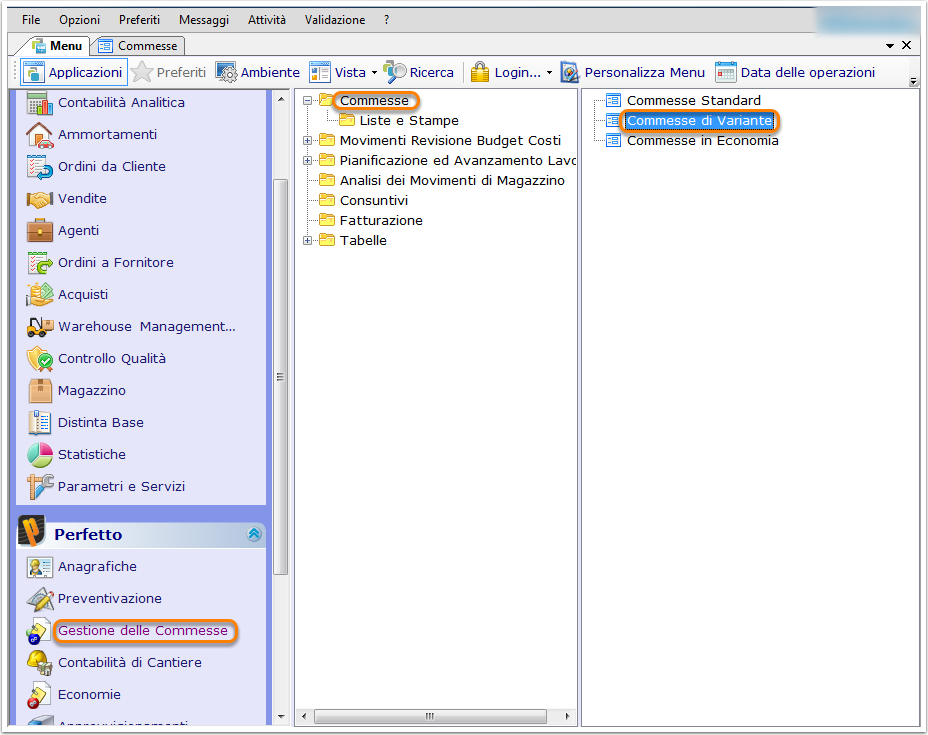This screenshot has height=735, width=928.
Task: Close the current tab with X
Action: (x=906, y=45)
